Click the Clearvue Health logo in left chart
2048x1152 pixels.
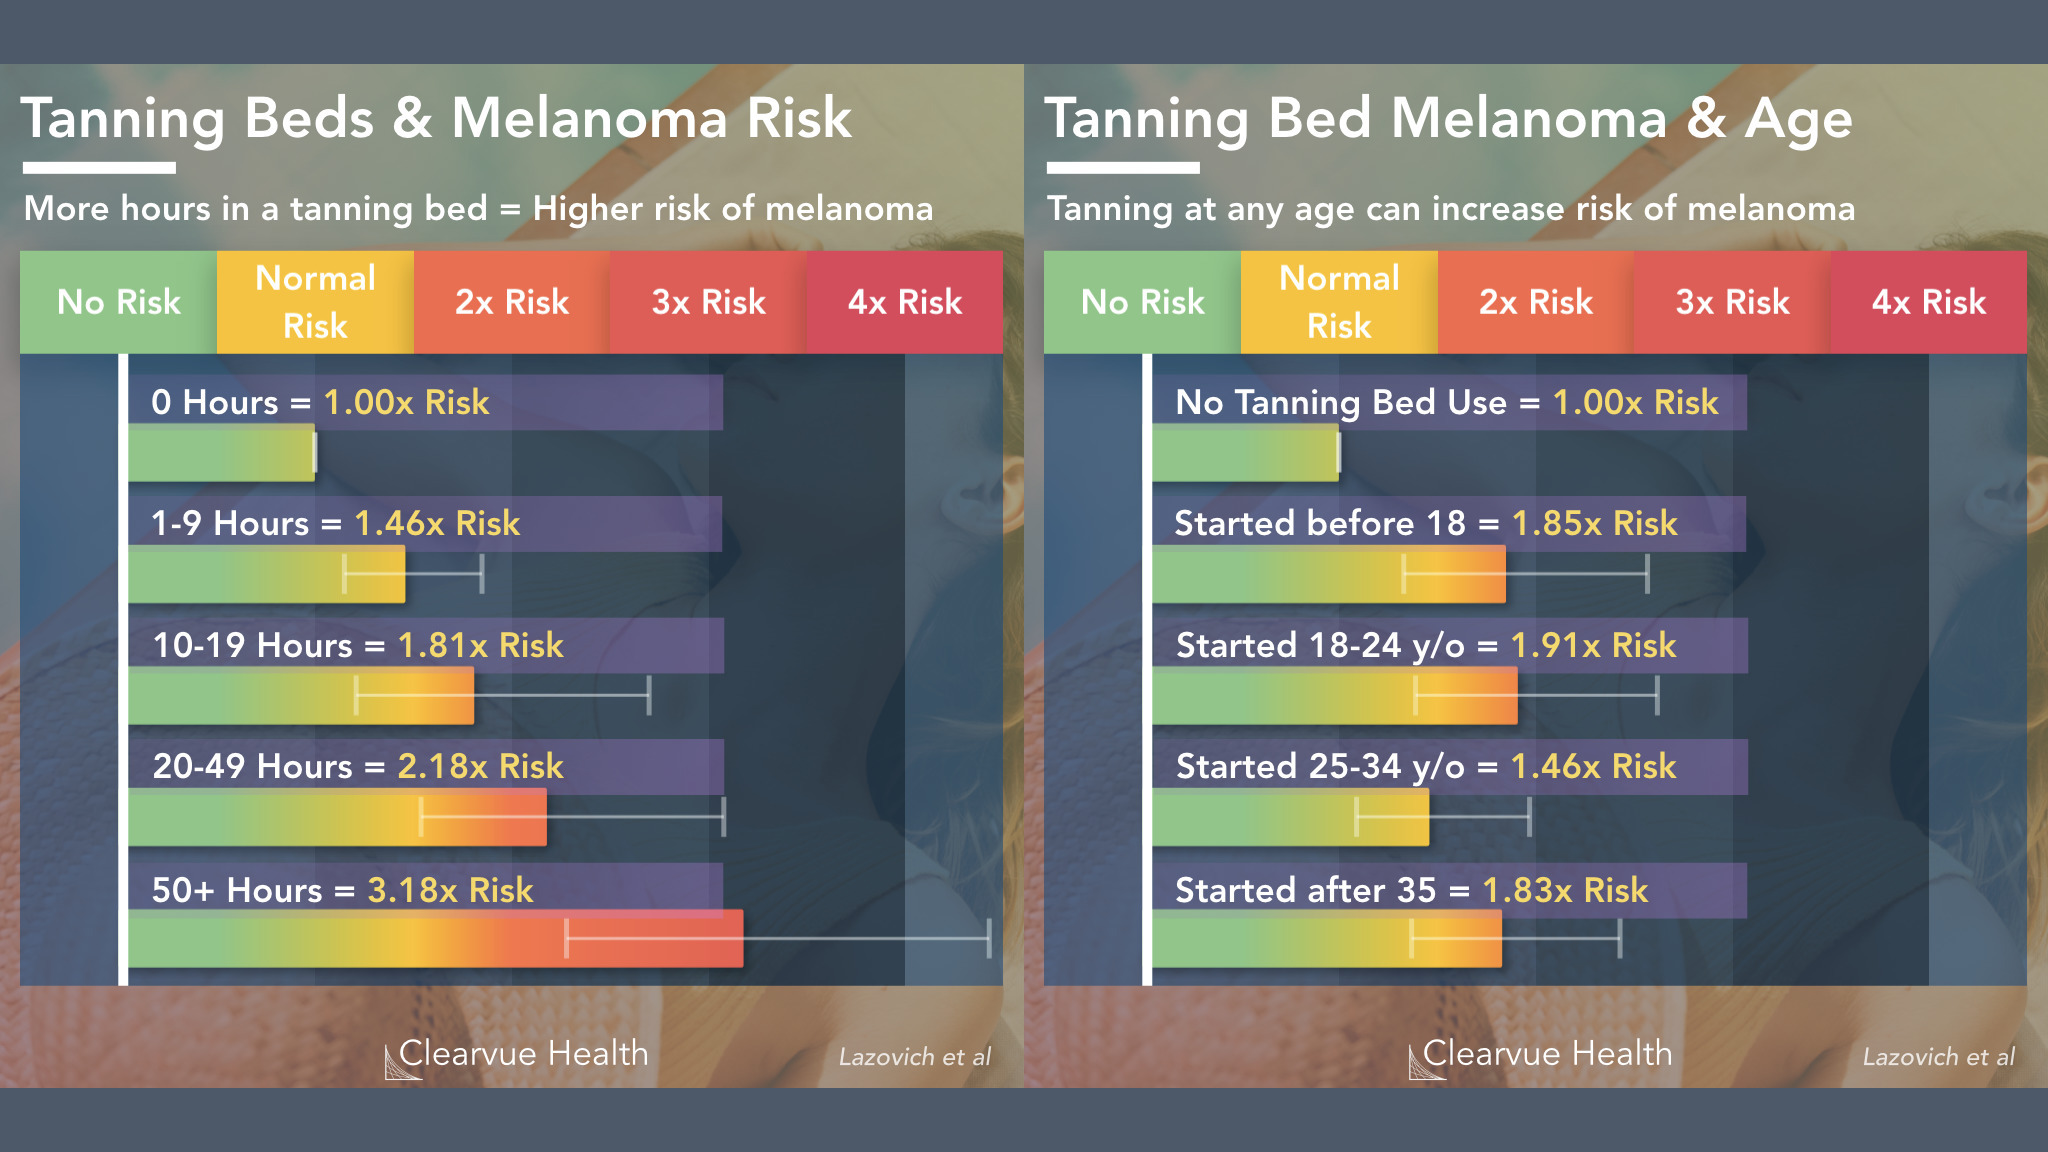pos(517,1055)
